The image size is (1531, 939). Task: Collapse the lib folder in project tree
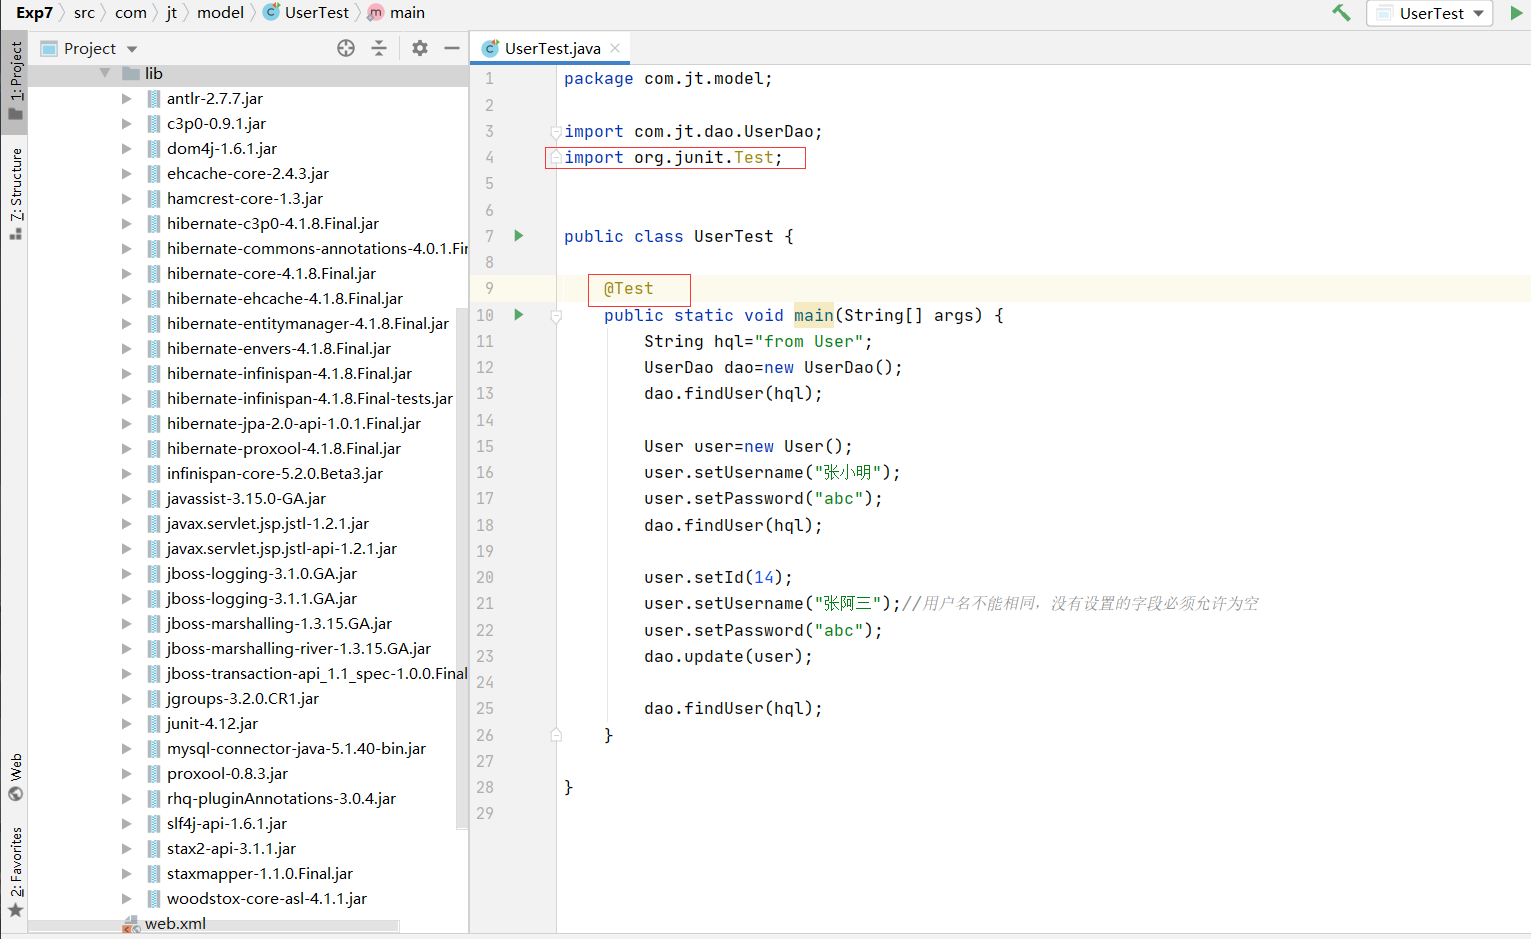[105, 73]
